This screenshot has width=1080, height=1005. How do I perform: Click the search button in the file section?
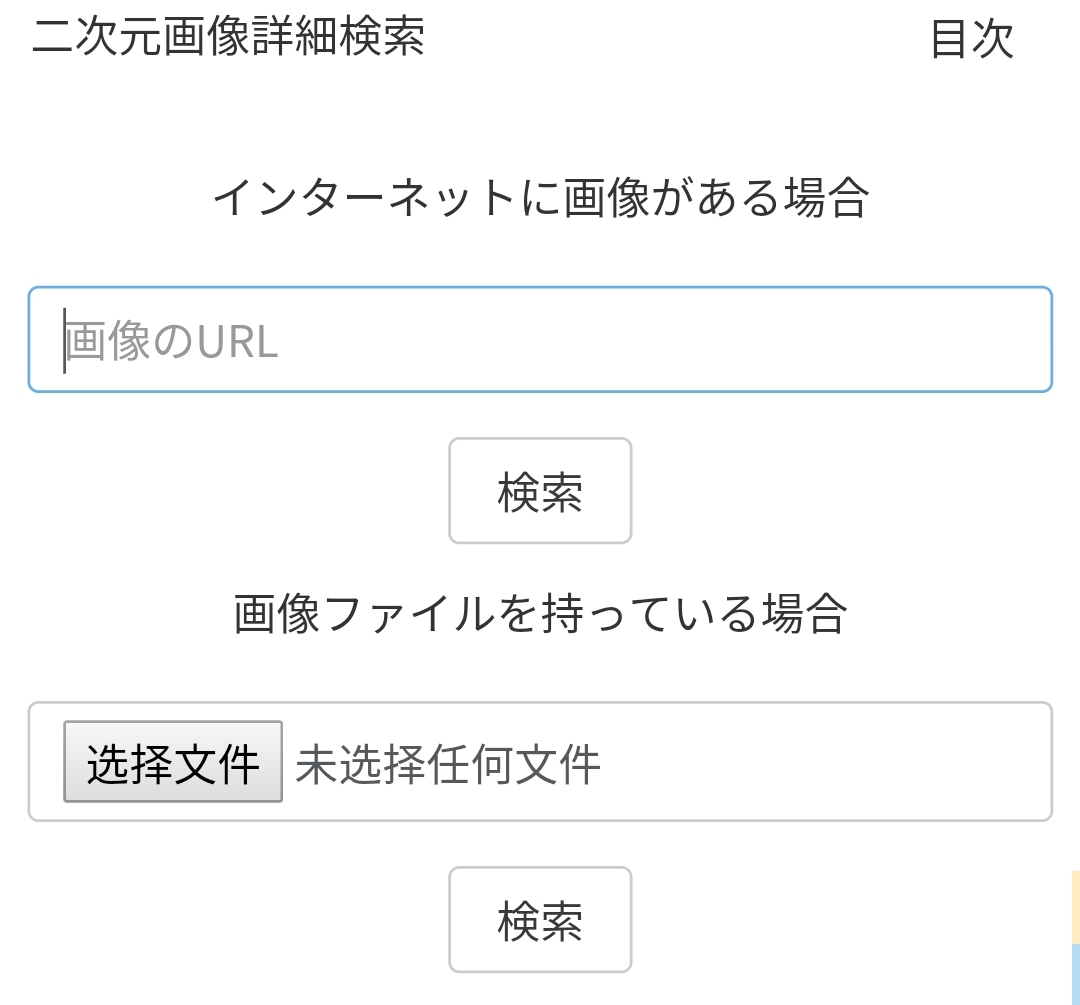(540, 919)
